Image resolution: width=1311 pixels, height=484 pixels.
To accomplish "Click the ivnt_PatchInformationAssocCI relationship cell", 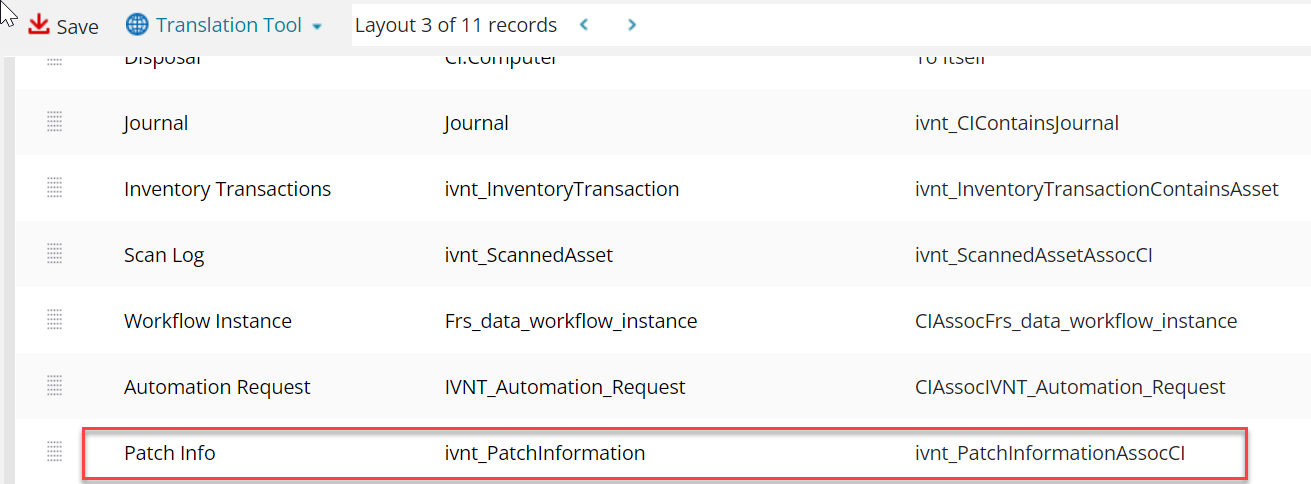I will (1050, 453).
